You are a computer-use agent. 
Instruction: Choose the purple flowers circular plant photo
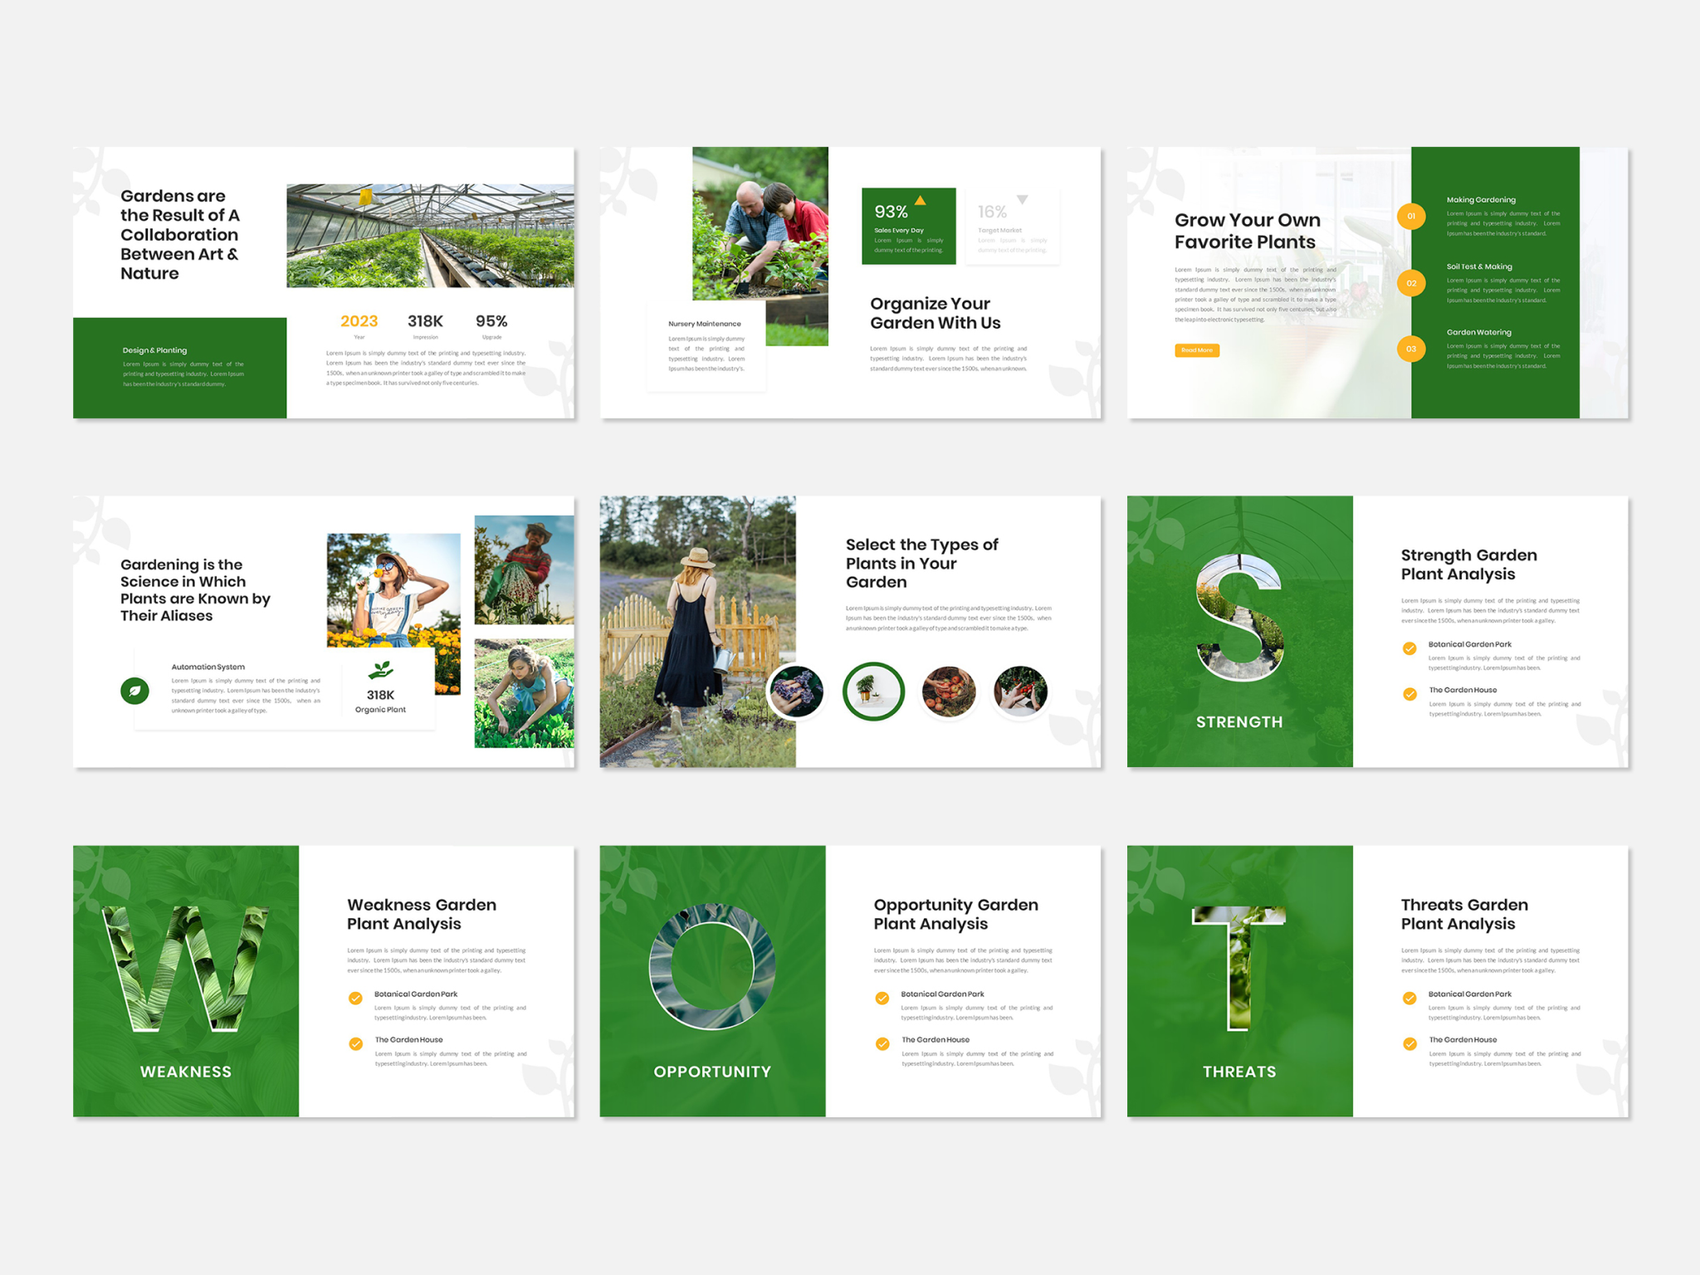(796, 691)
